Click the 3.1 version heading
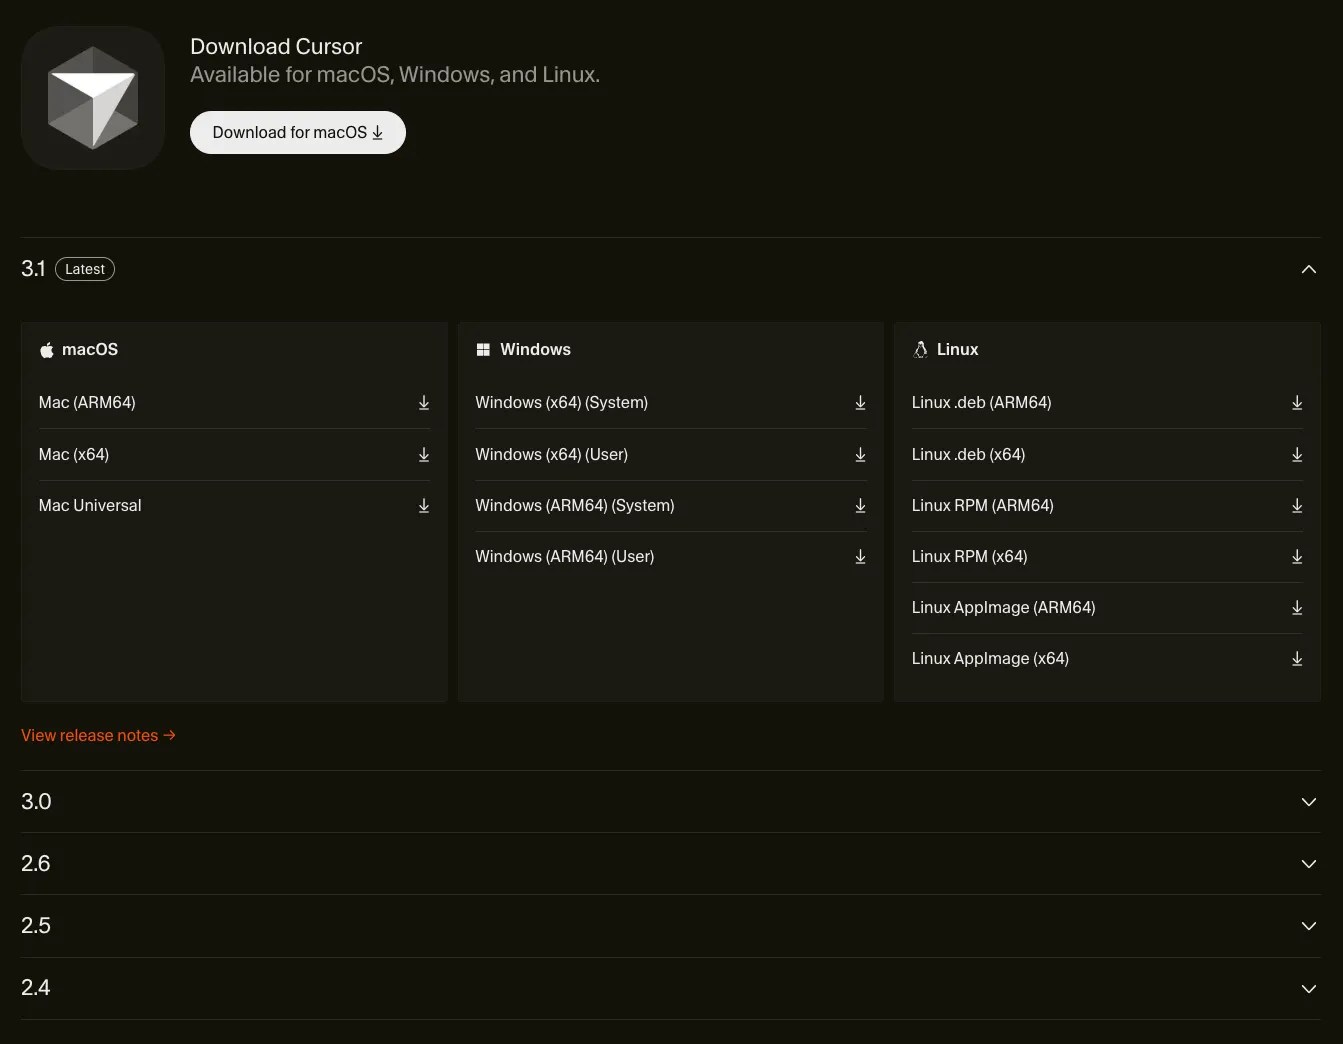1343x1044 pixels. 33,269
